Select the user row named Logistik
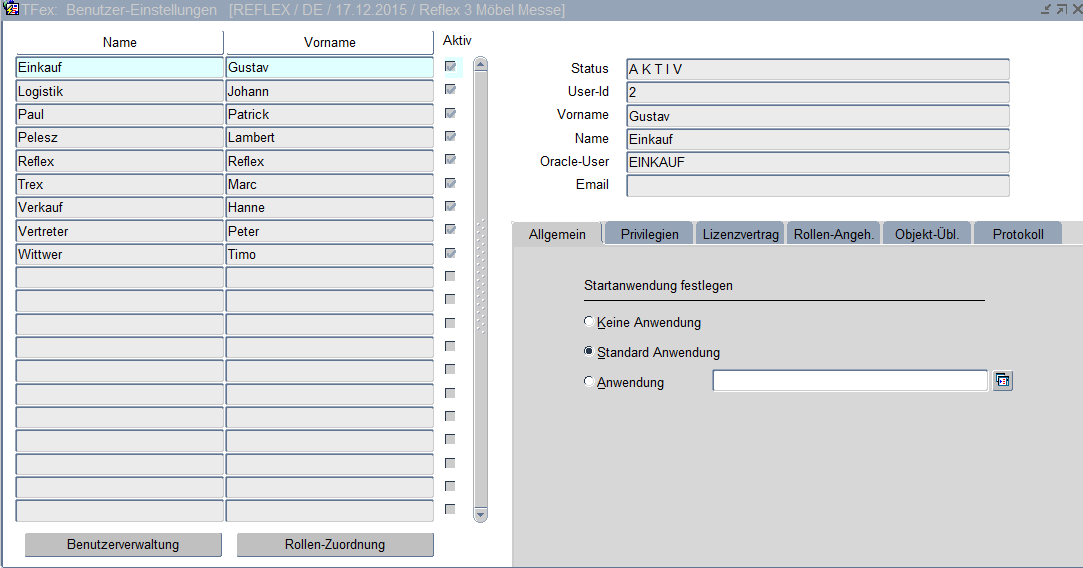 click(119, 91)
